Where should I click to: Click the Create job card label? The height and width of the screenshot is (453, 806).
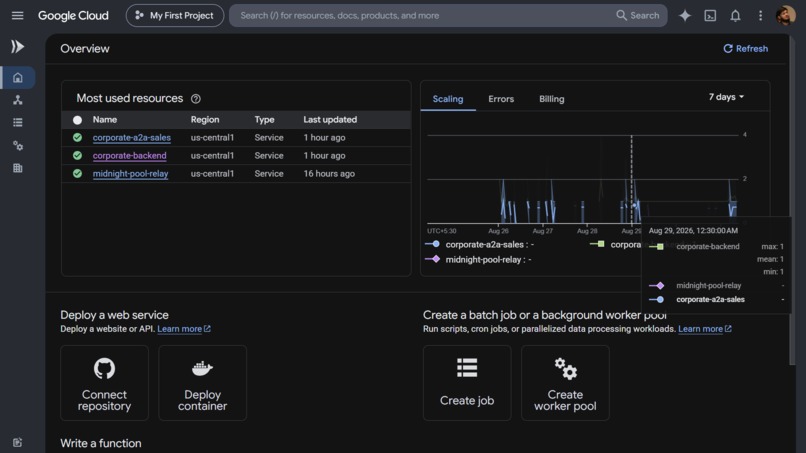[467, 400]
